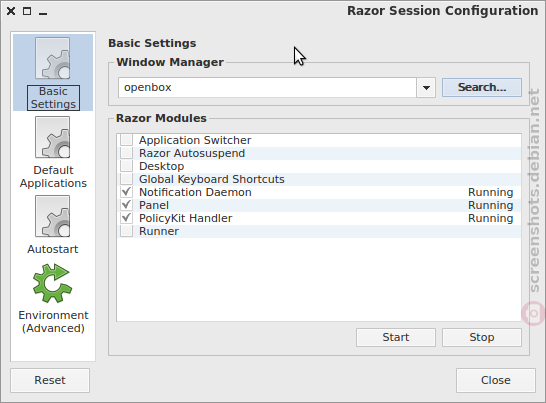Image resolution: width=546 pixels, height=403 pixels.
Task: Click the openbox window manager field
Action: click(267, 87)
